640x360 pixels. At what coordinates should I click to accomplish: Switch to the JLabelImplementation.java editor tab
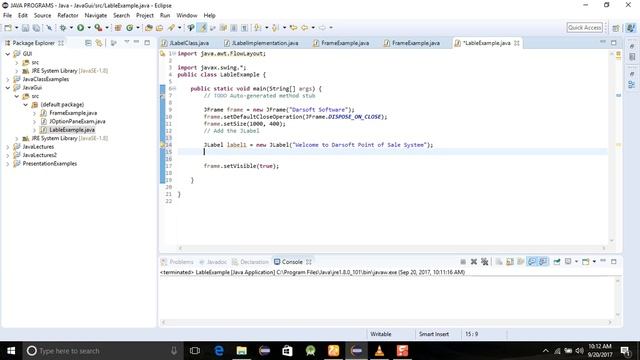pyautogui.click(x=264, y=43)
